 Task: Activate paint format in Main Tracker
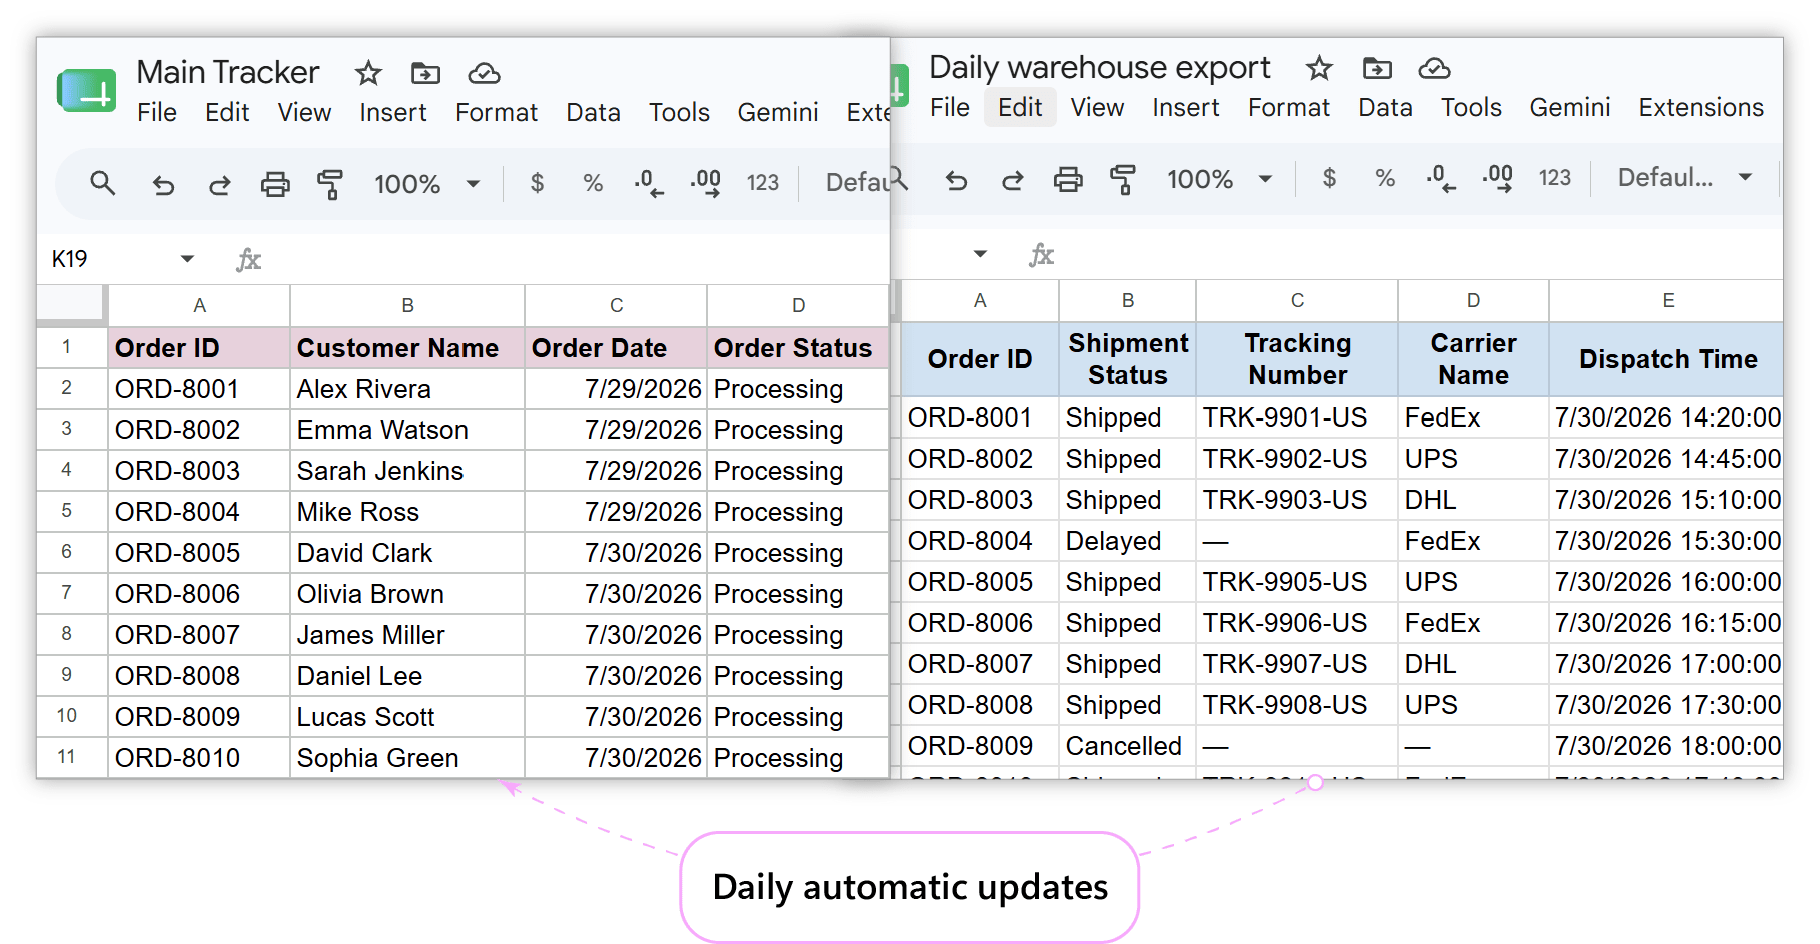pos(329,184)
